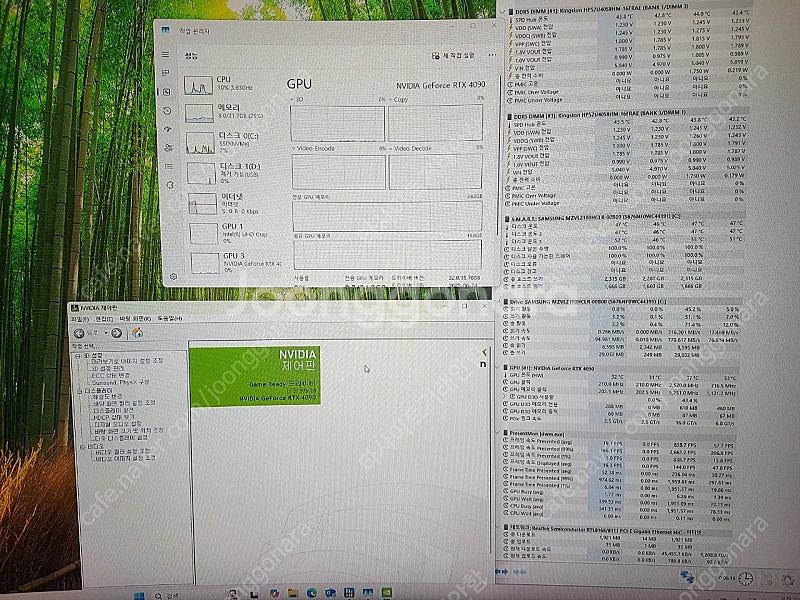Screen dimensions: 800x600
Task: Open Microsoft Edge from the taskbar
Action: click(312, 593)
